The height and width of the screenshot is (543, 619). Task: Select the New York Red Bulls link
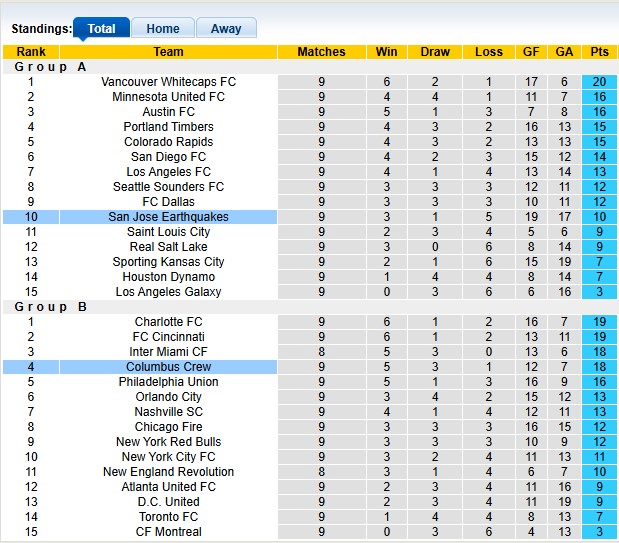click(x=168, y=442)
